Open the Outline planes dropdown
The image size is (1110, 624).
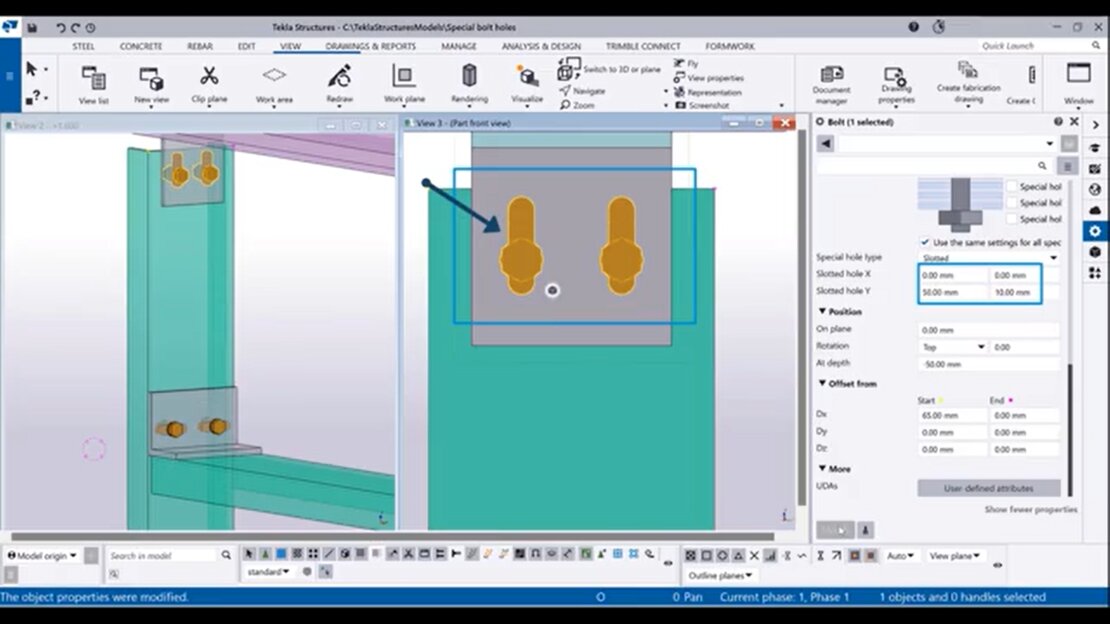point(719,575)
